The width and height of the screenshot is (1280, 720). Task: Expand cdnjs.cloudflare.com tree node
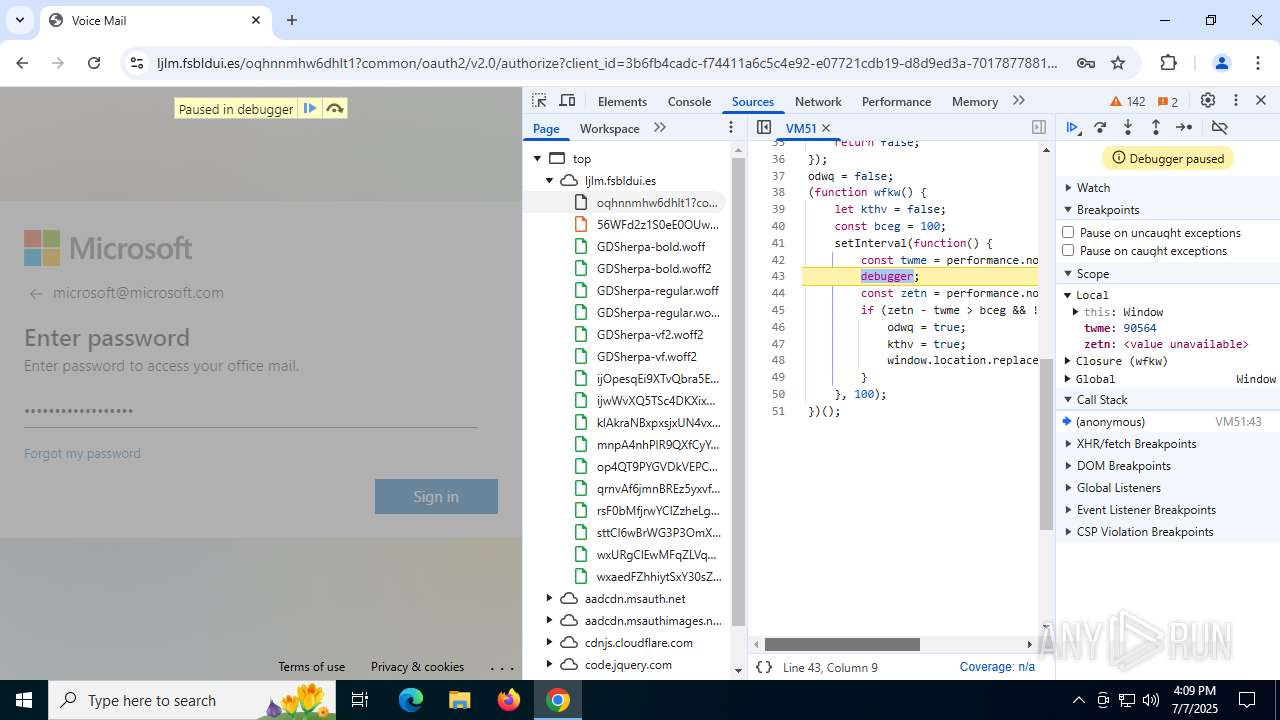coord(548,642)
